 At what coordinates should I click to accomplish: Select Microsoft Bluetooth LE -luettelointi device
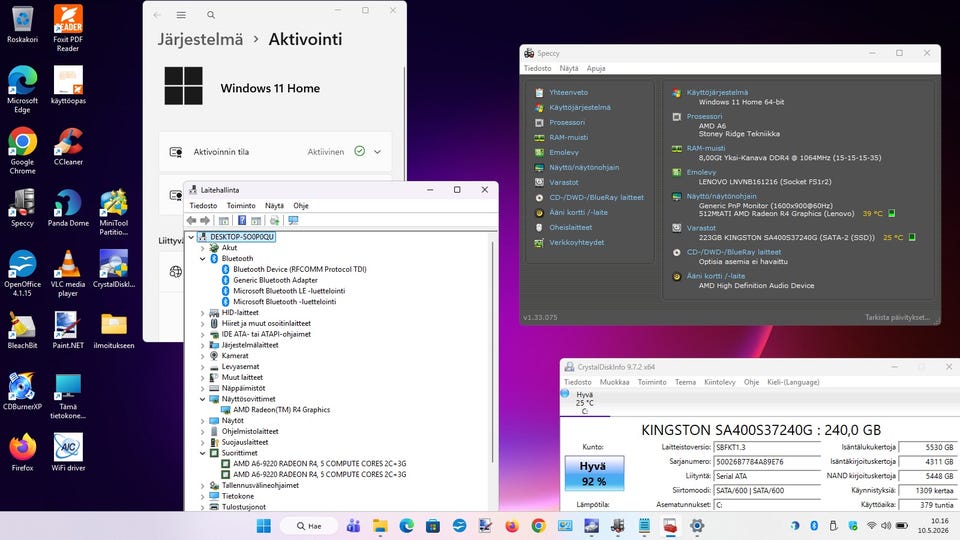(x=289, y=291)
